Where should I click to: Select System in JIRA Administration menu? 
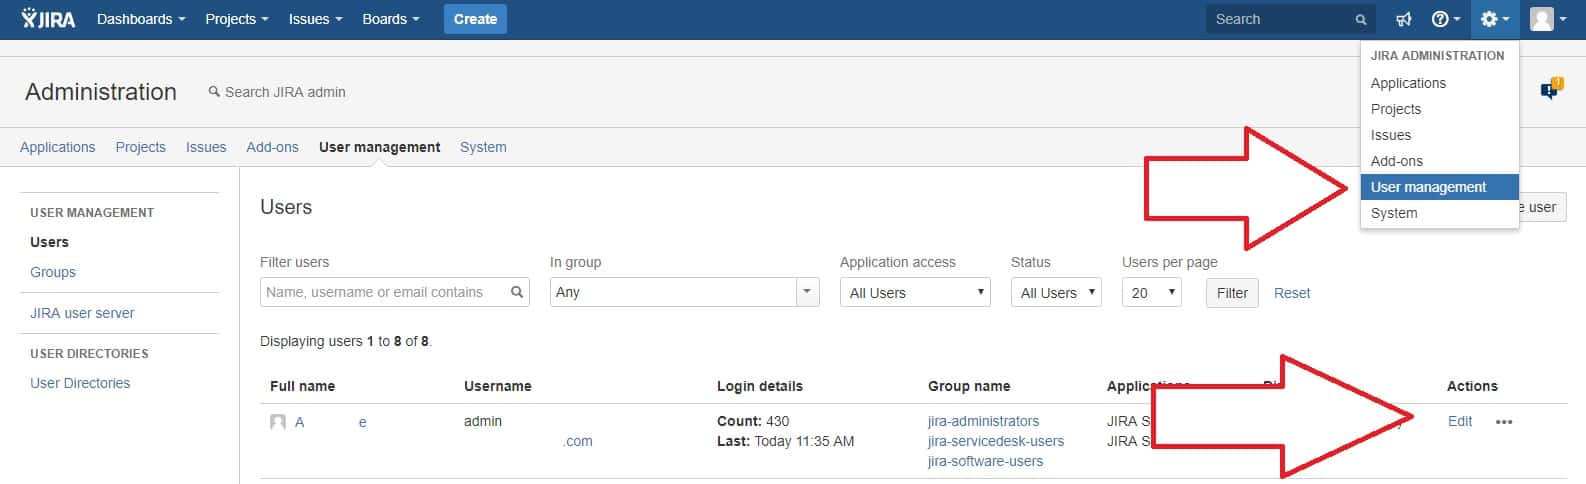(1439, 213)
